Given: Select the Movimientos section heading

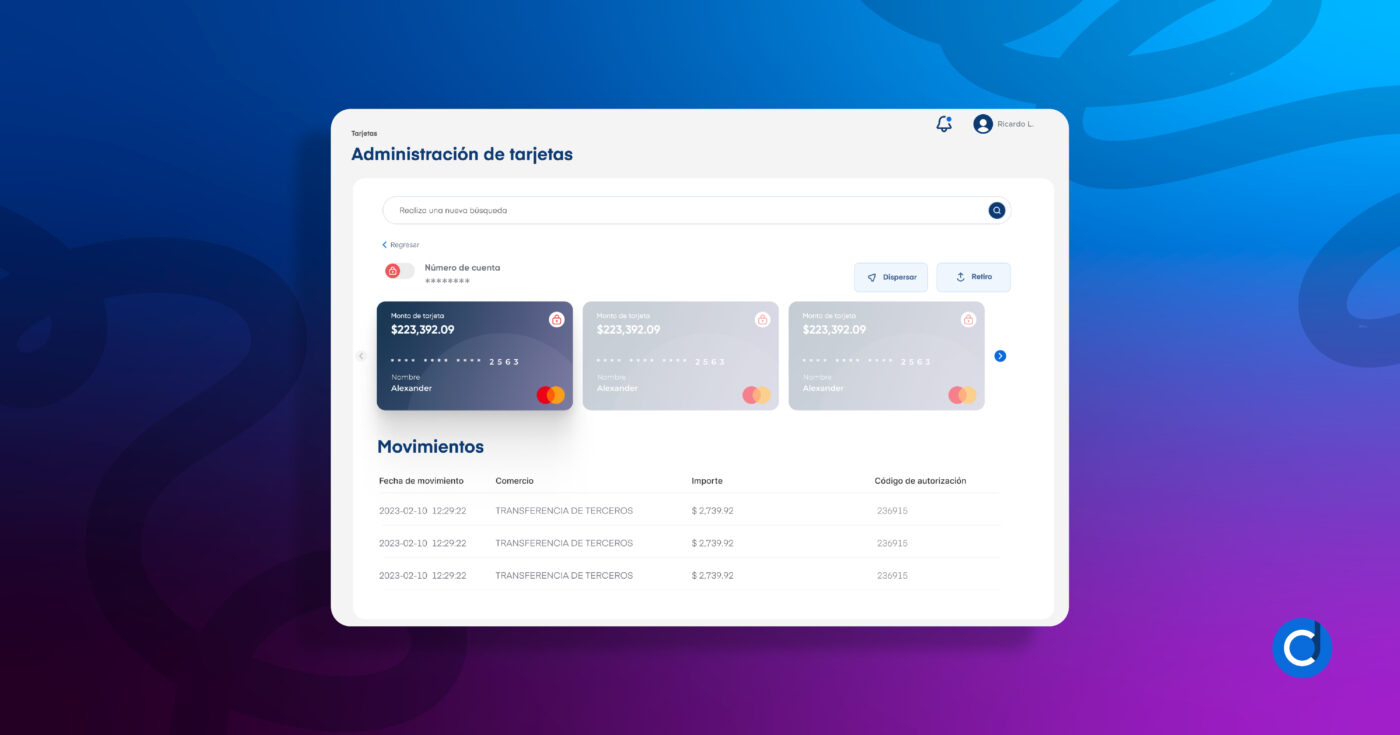Looking at the screenshot, I should 430,446.
